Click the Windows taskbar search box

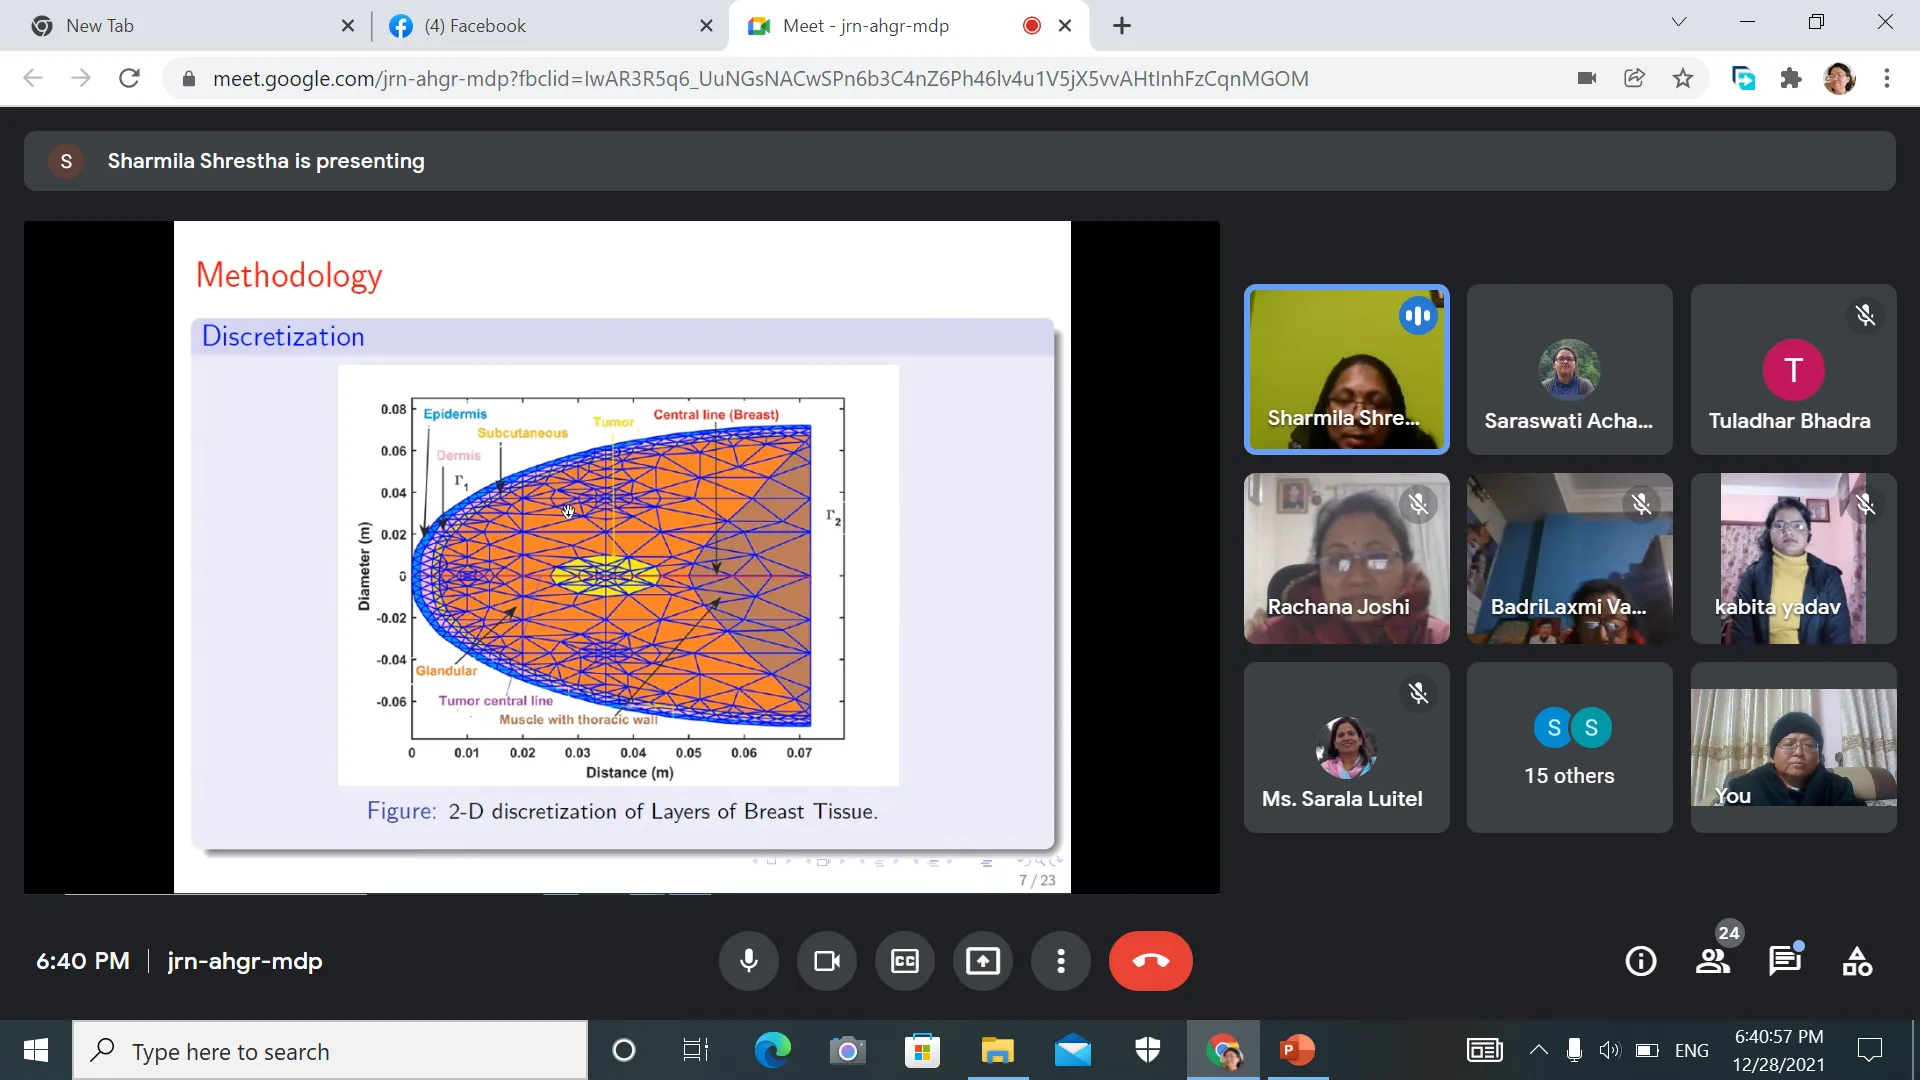pyautogui.click(x=330, y=1051)
